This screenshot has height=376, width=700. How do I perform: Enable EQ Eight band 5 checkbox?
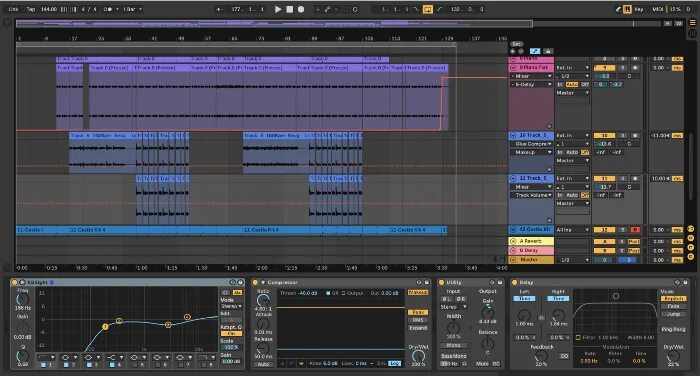[x=135, y=365]
